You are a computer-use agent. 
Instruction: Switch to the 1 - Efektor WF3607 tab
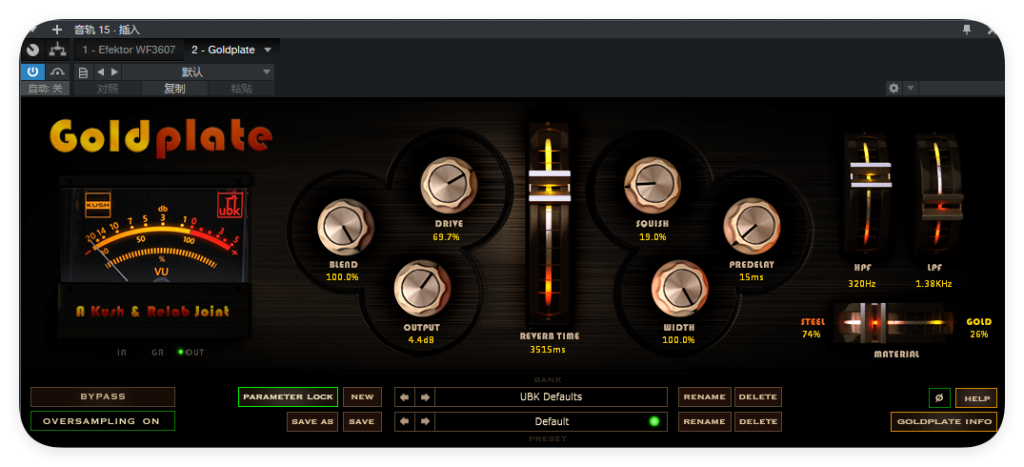pos(129,50)
